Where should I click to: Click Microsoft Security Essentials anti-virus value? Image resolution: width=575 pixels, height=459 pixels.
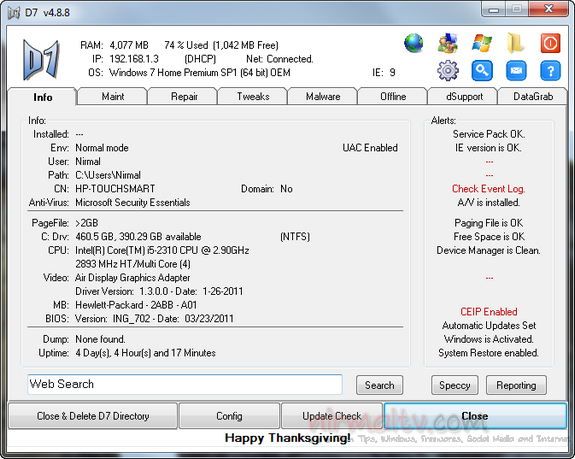coord(133,202)
